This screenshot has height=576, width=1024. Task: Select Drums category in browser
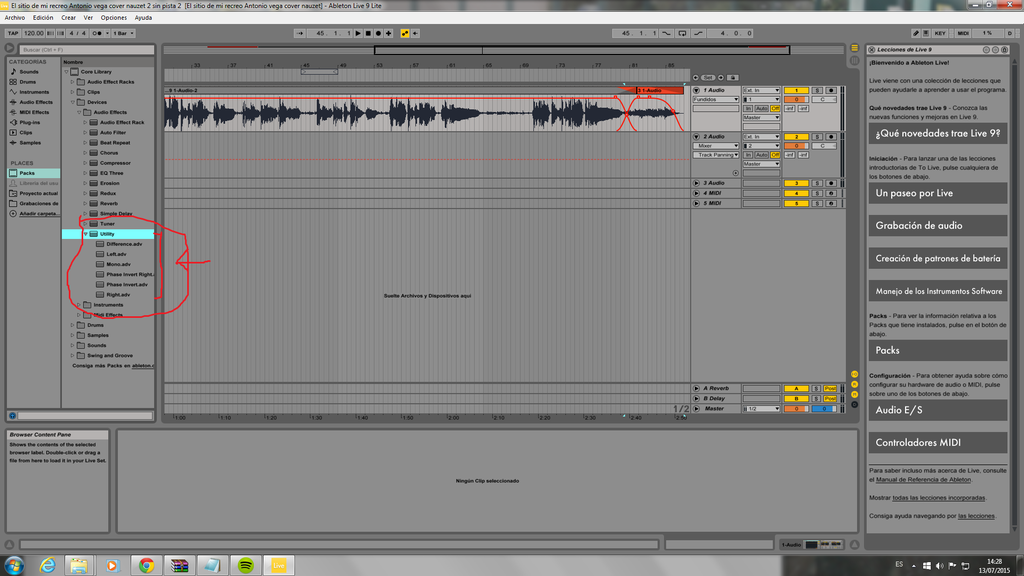coord(27,82)
